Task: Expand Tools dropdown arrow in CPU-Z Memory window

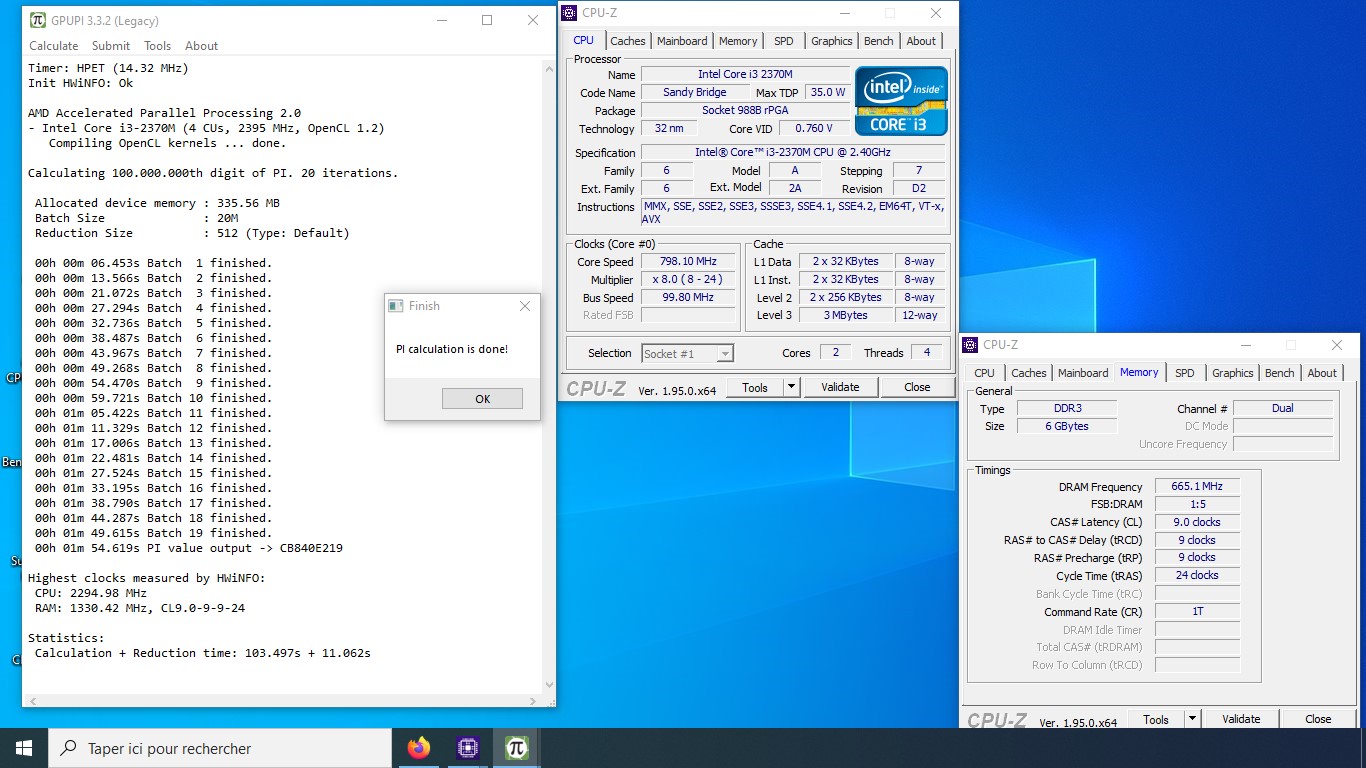Action: pos(1192,719)
